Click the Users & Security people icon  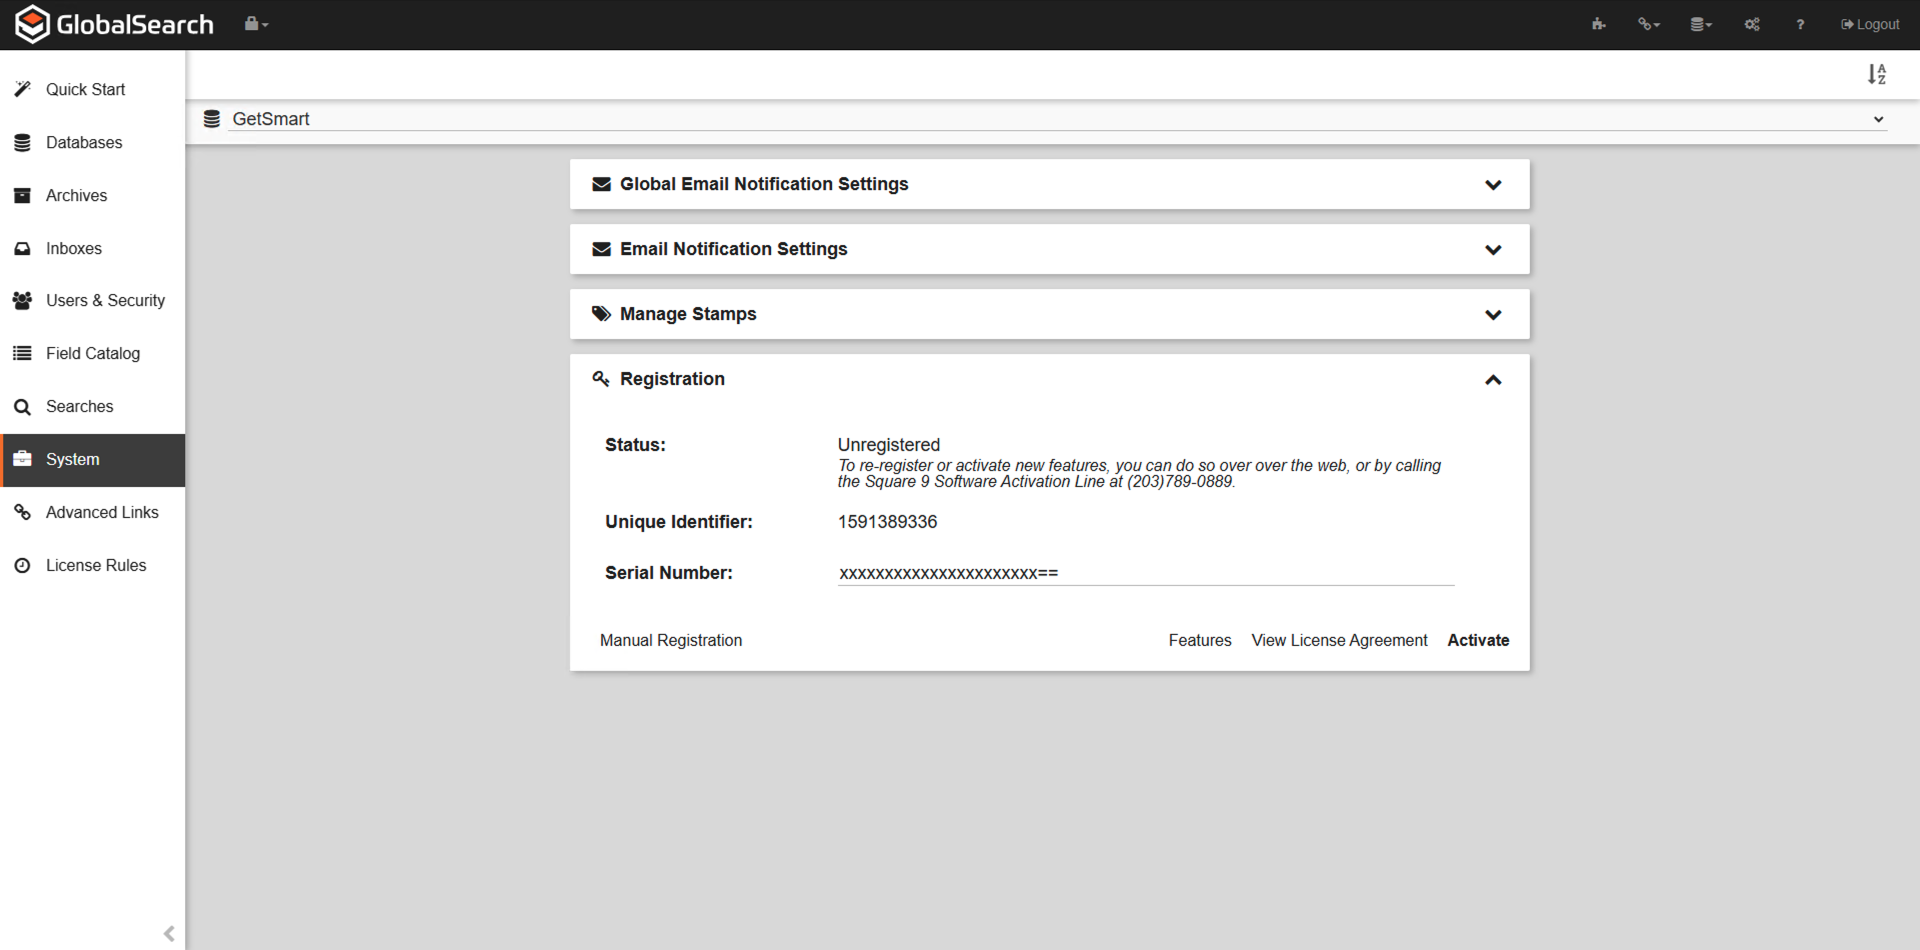(x=22, y=300)
